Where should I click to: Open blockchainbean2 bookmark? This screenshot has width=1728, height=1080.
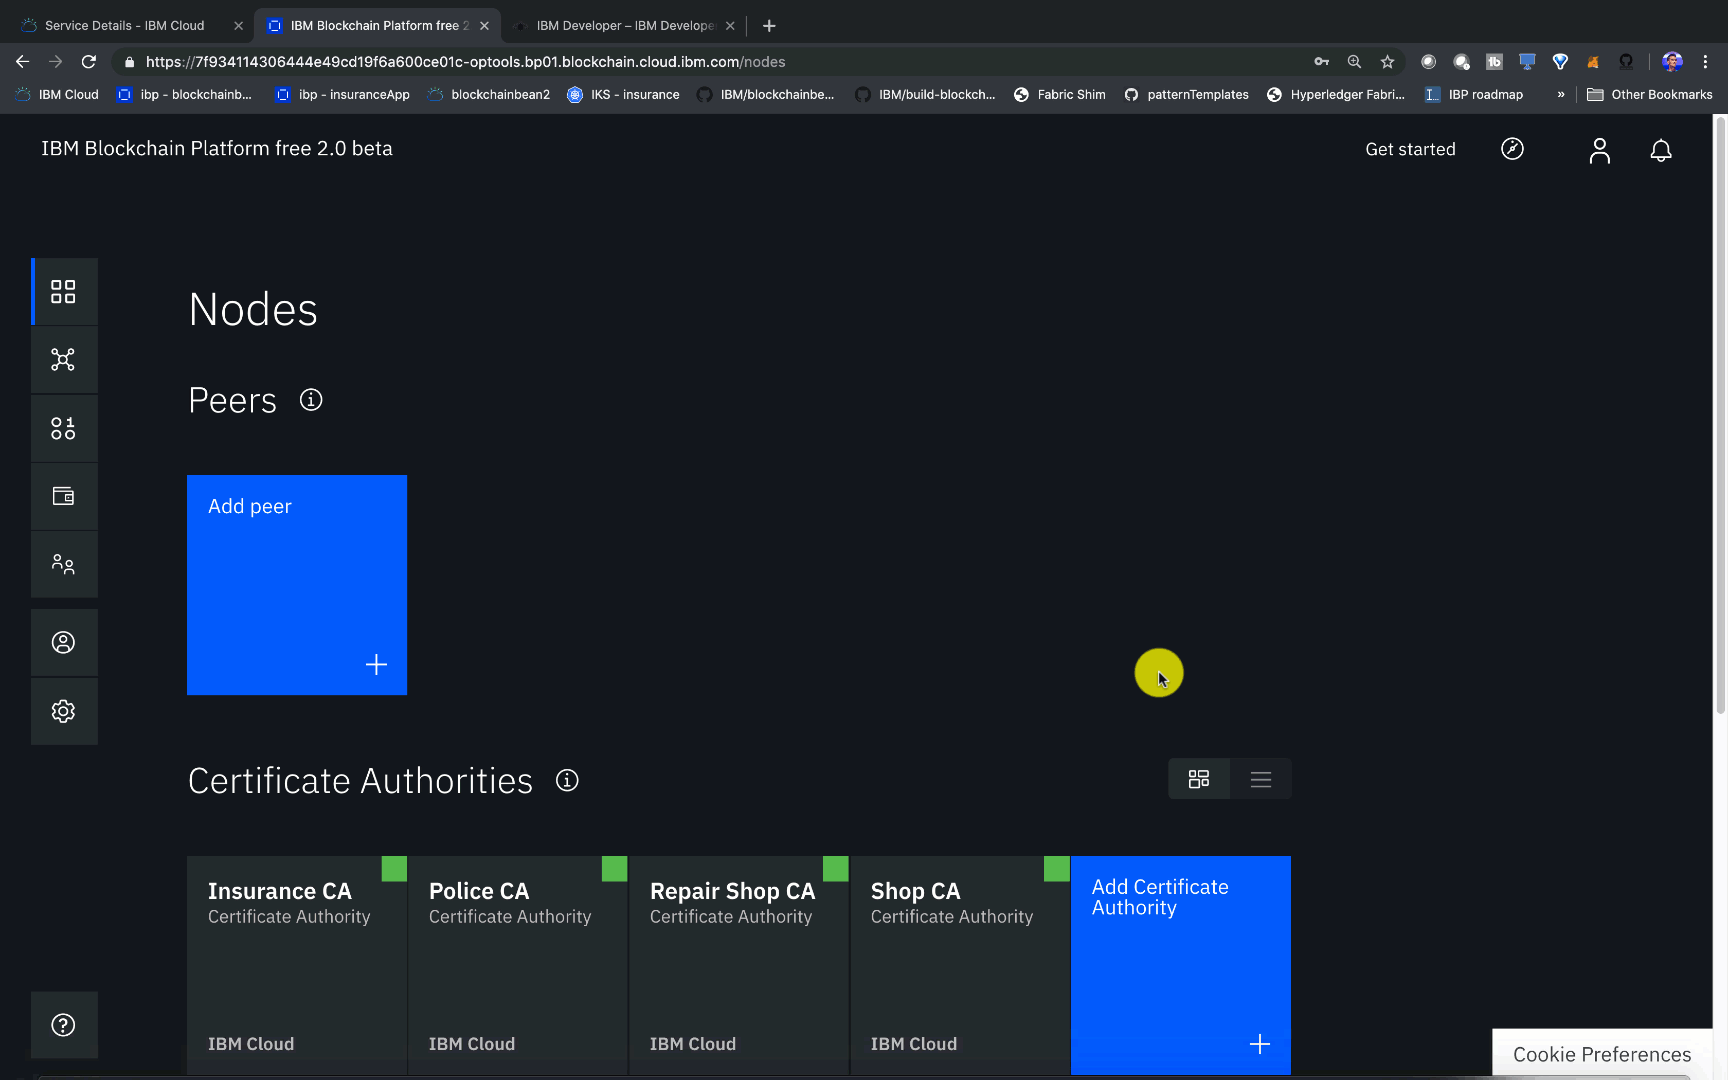click(x=489, y=94)
